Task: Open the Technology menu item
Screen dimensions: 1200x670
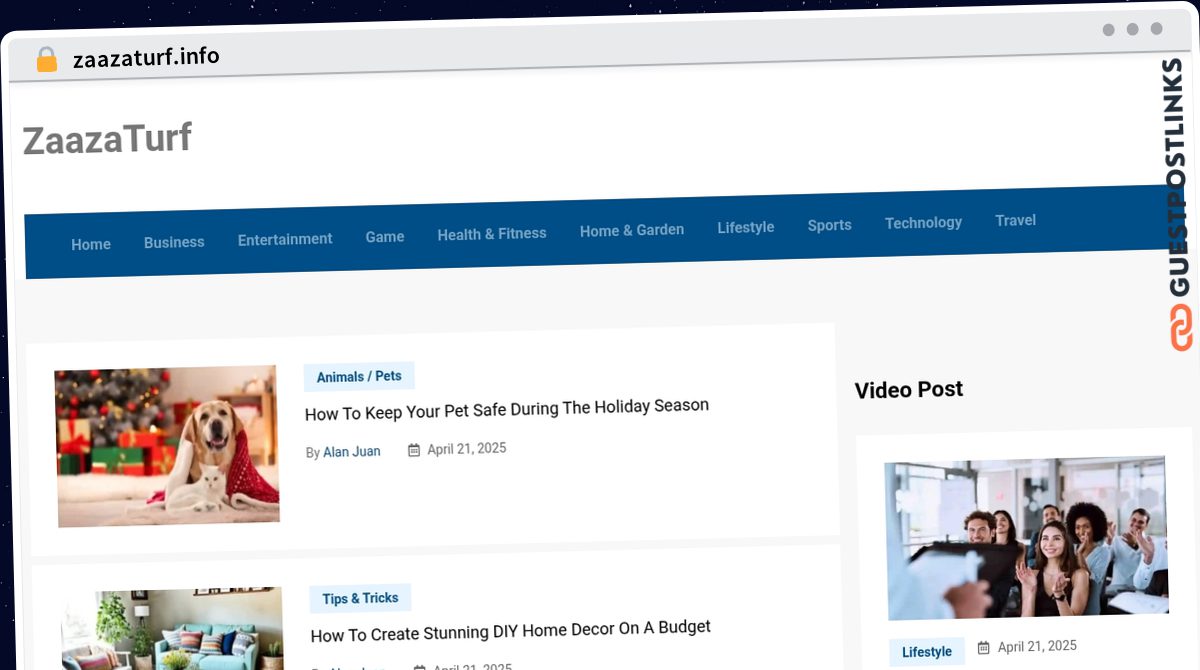Action: 923,222
